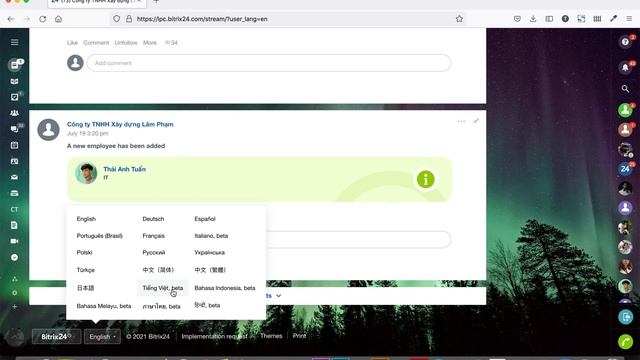The width and height of the screenshot is (640, 360).
Task: Open the blue 24 chat icon
Action: pyautogui.click(x=625, y=169)
